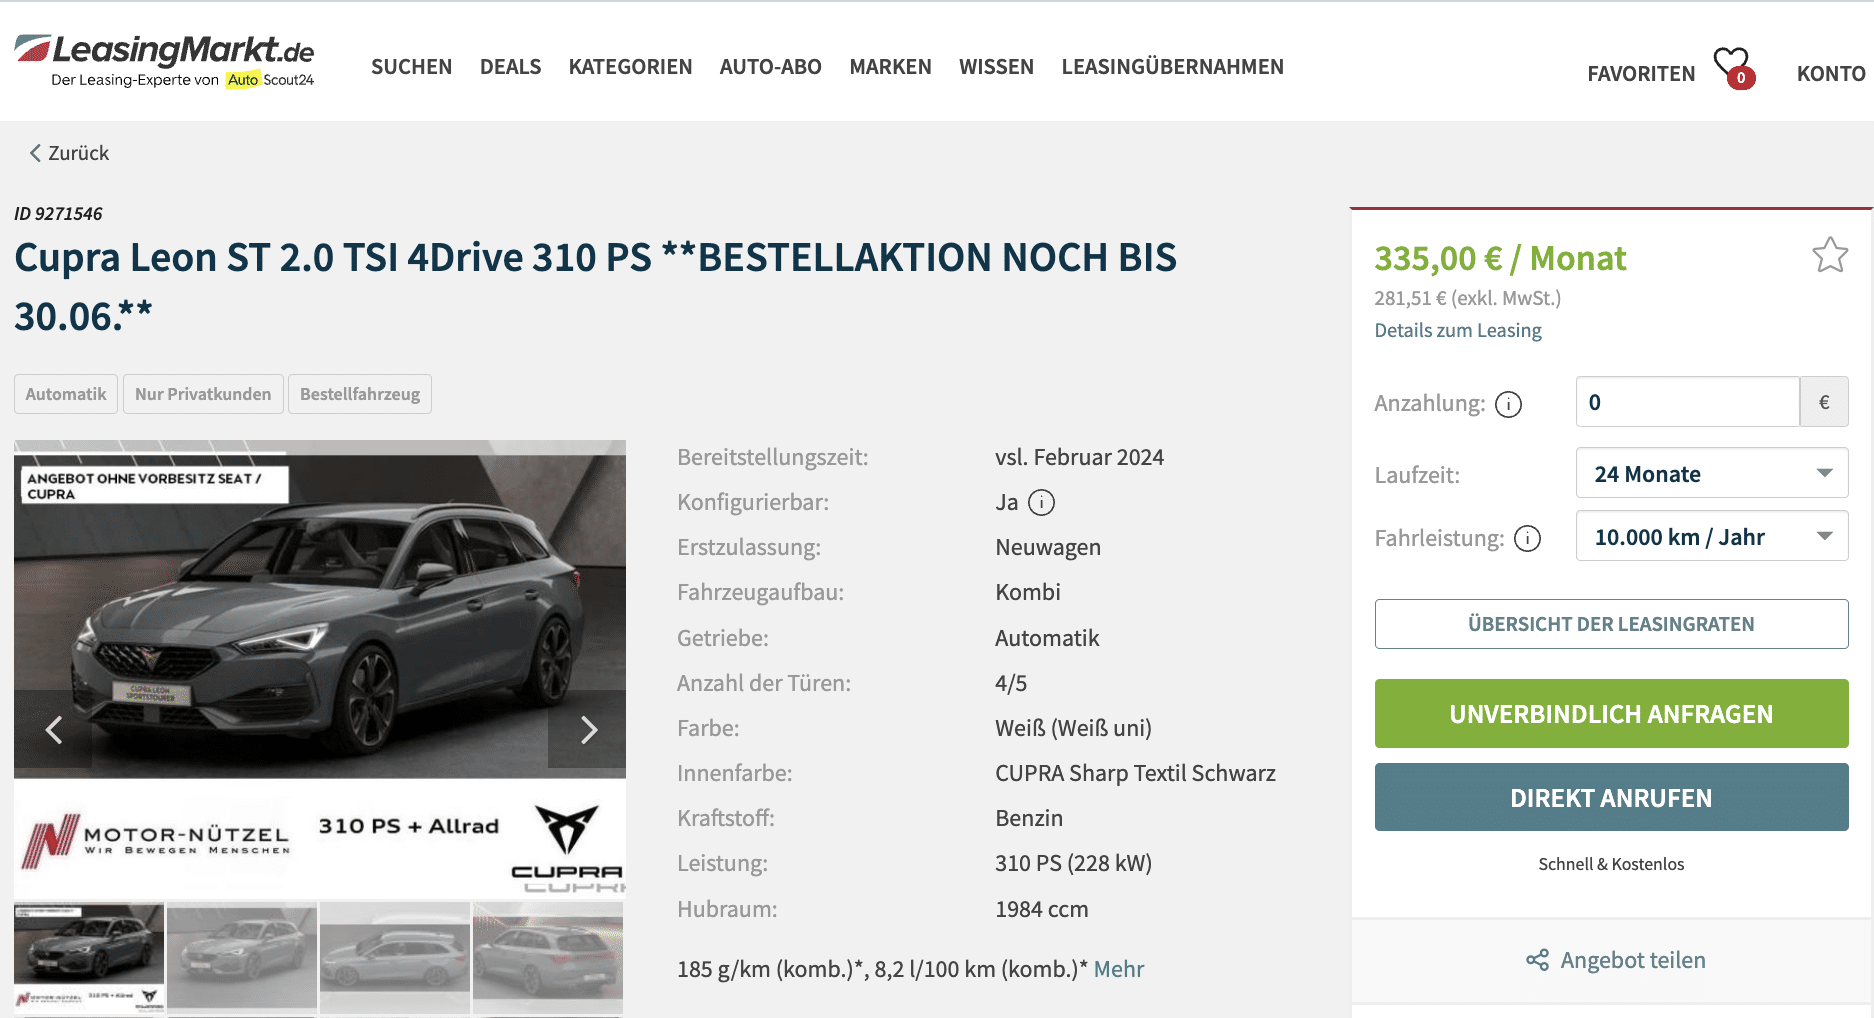Click the Kombi value
The height and width of the screenshot is (1018, 1874).
(x=1027, y=592)
